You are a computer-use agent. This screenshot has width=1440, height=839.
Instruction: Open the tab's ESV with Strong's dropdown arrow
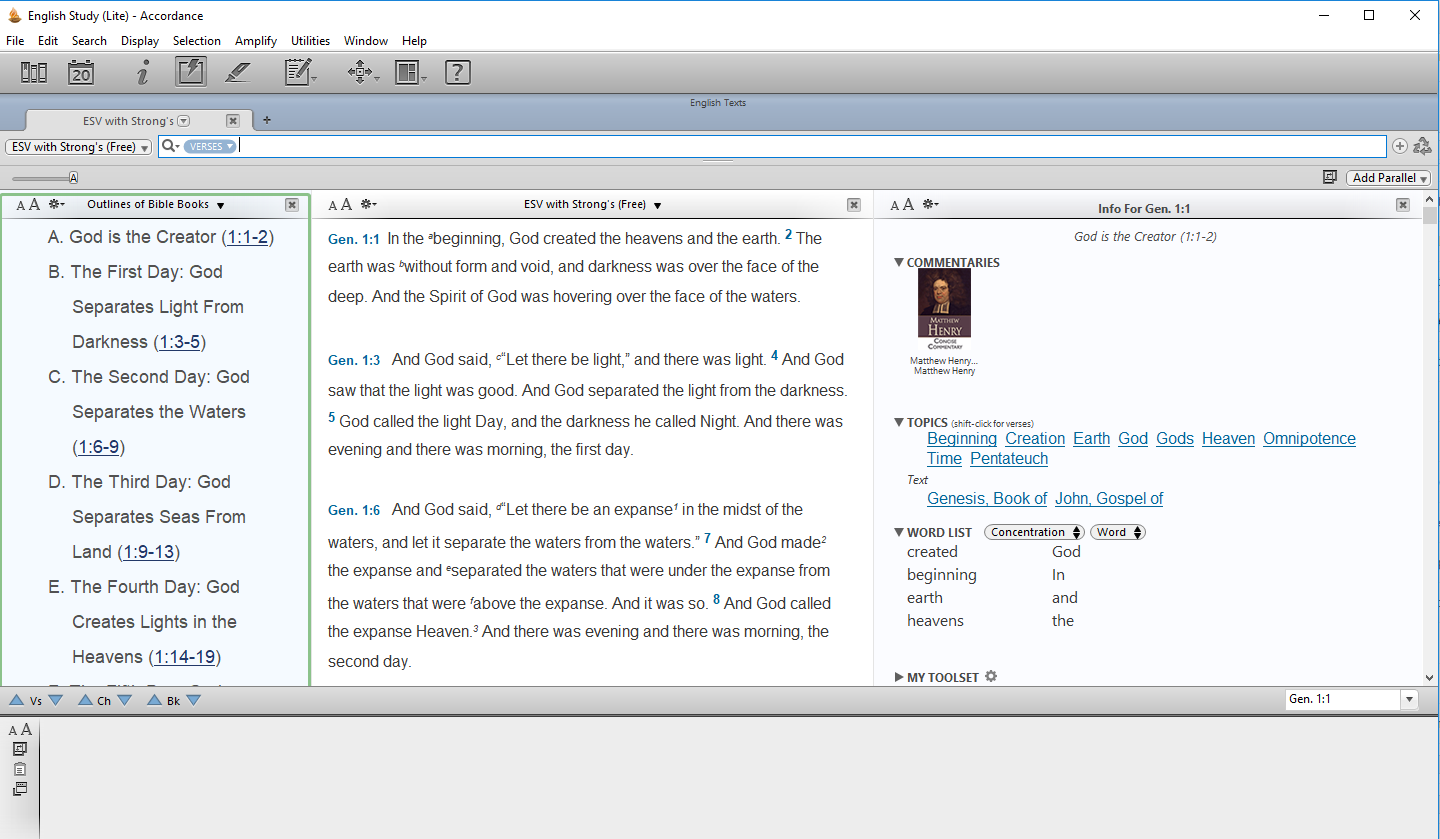(x=183, y=121)
